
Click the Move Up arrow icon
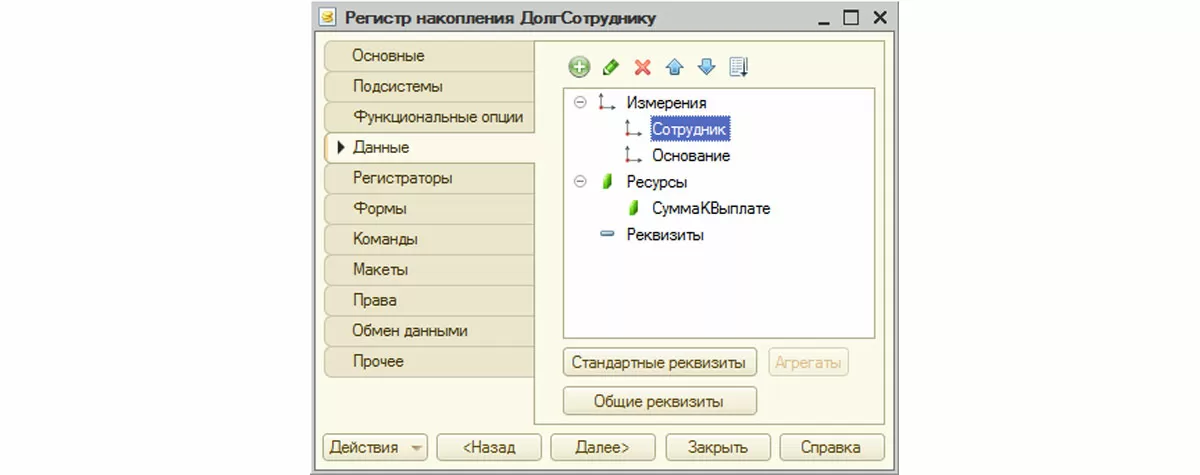tap(675, 67)
